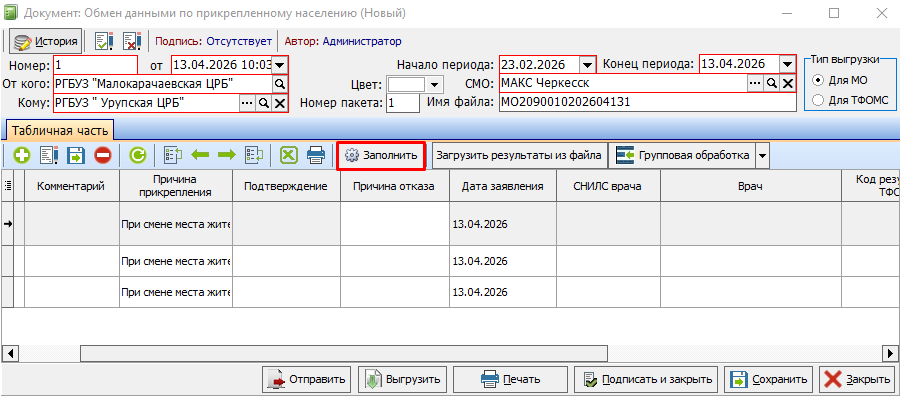Click the save row floppy disk icon
901x399 pixels.
click(76, 155)
